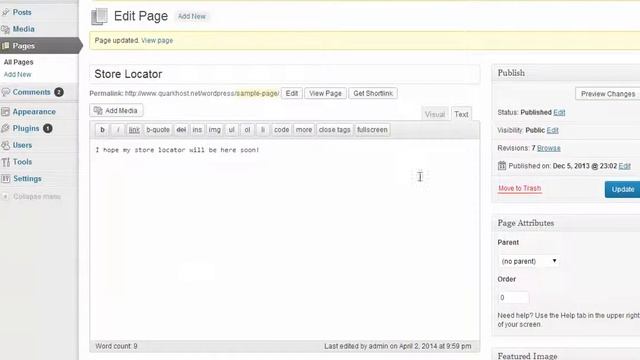Viewport: 640px width, 360px height.
Task: Click the b-quote quicktag button
Action: click(158, 130)
